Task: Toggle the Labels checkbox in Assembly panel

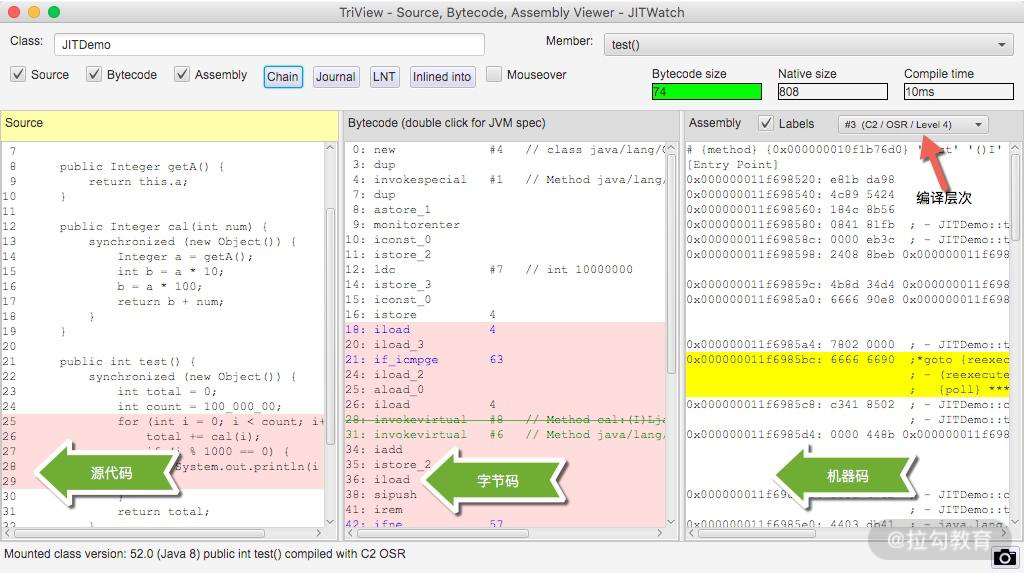Action: point(766,124)
